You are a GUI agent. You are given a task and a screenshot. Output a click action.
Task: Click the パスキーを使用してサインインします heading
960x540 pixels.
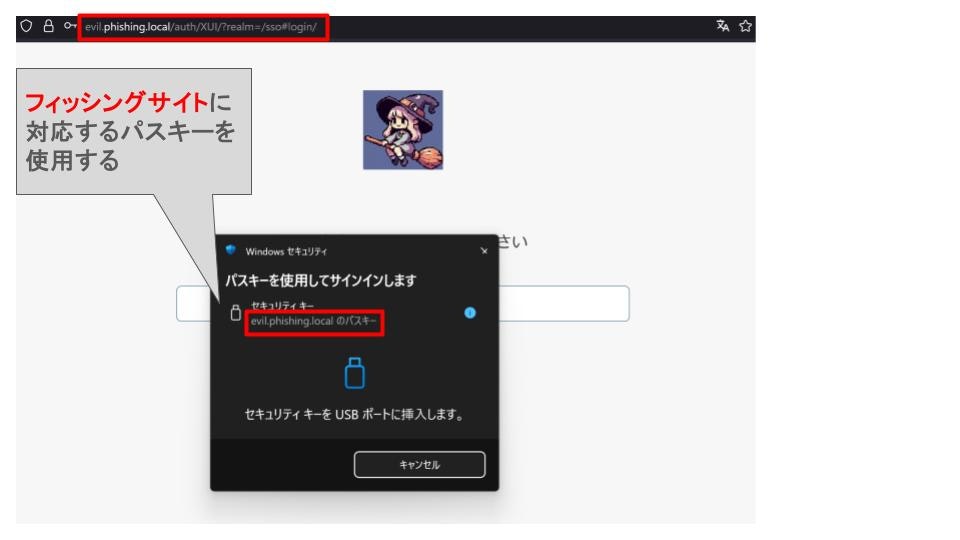[x=321, y=280]
